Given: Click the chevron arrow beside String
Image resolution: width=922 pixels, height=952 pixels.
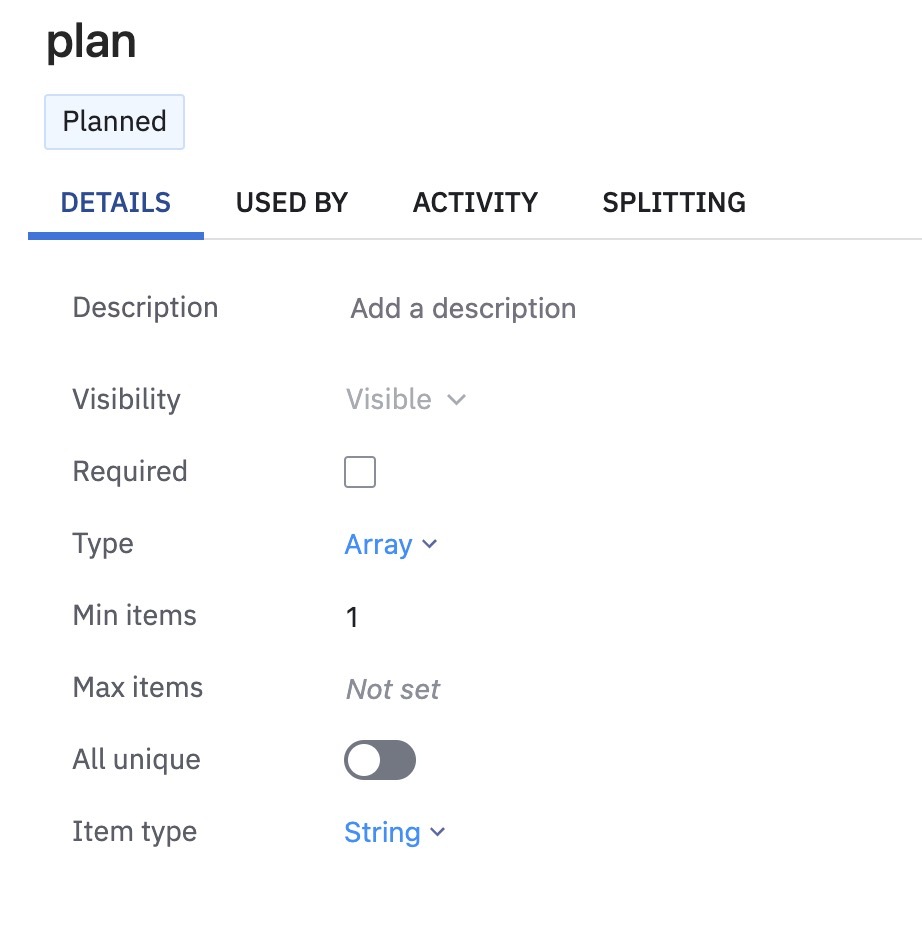Looking at the screenshot, I should [437, 832].
